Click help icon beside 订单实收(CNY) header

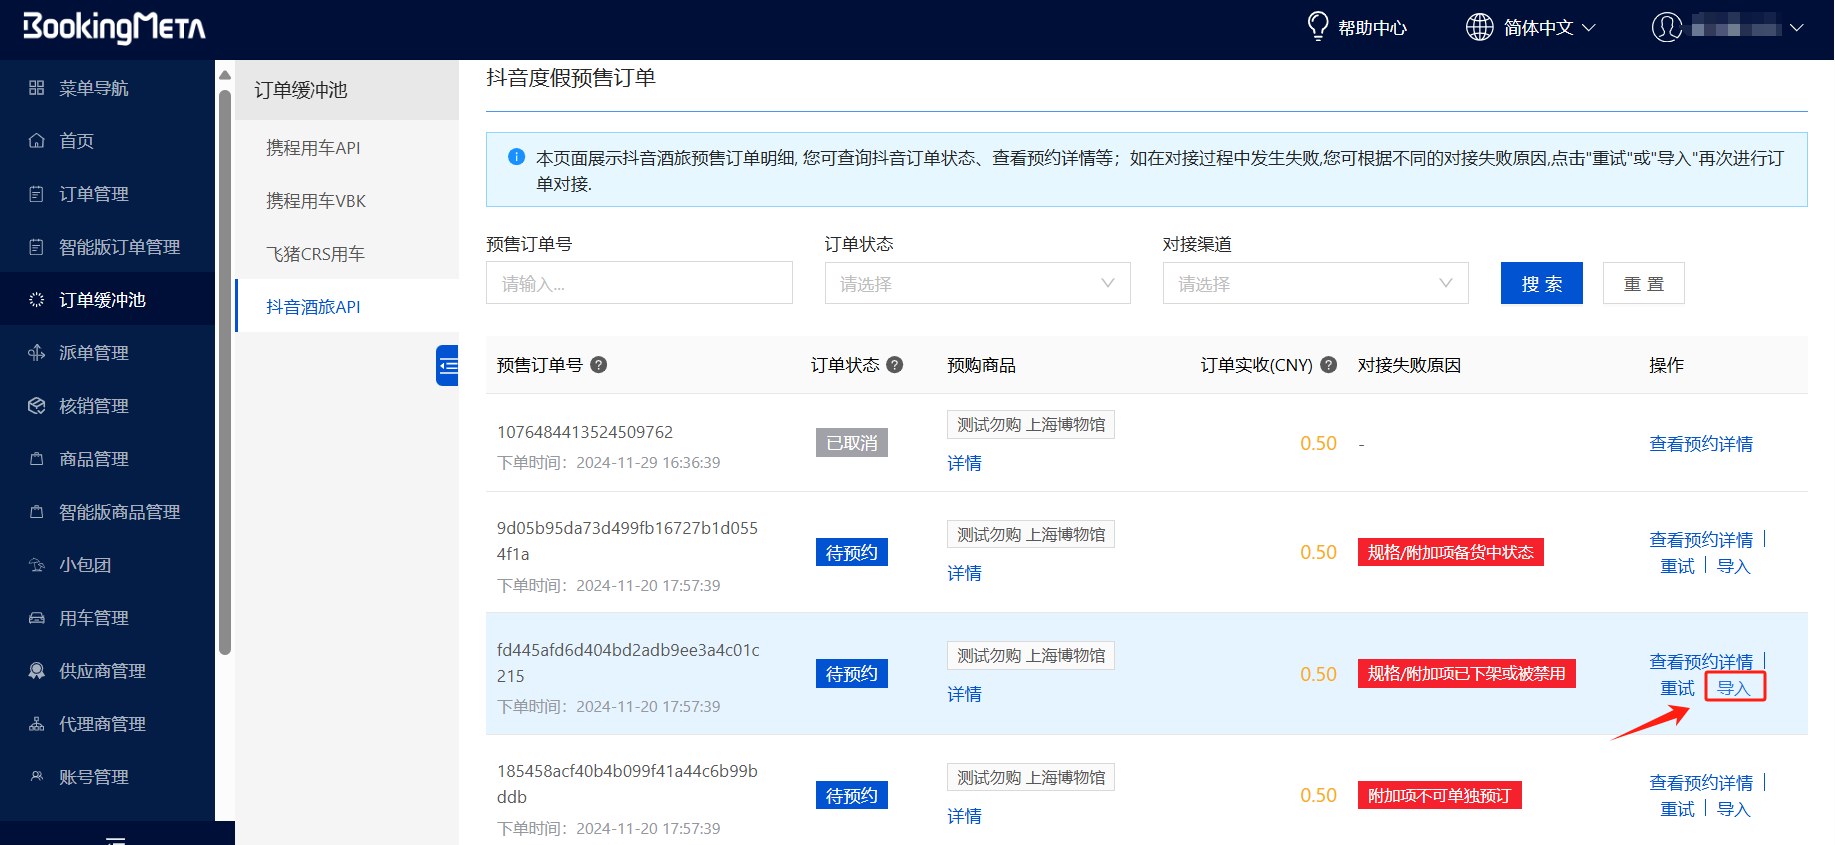pos(1329,365)
